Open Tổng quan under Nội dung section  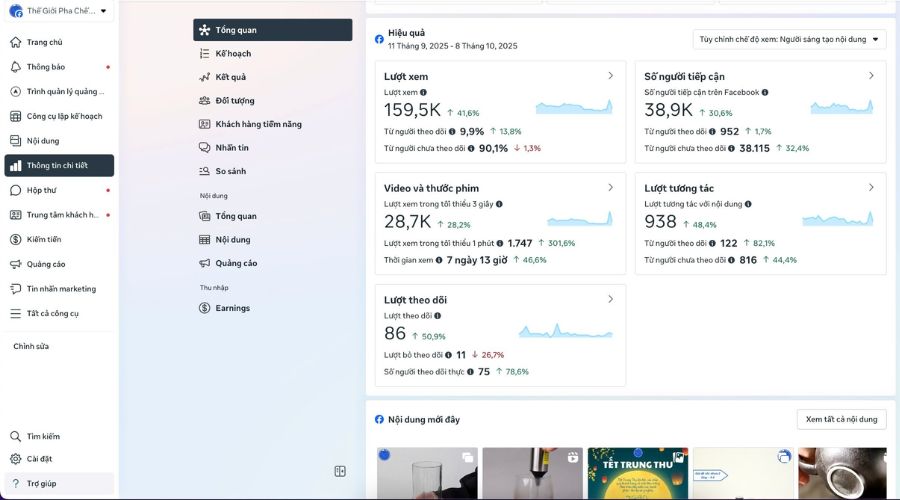[273, 216]
